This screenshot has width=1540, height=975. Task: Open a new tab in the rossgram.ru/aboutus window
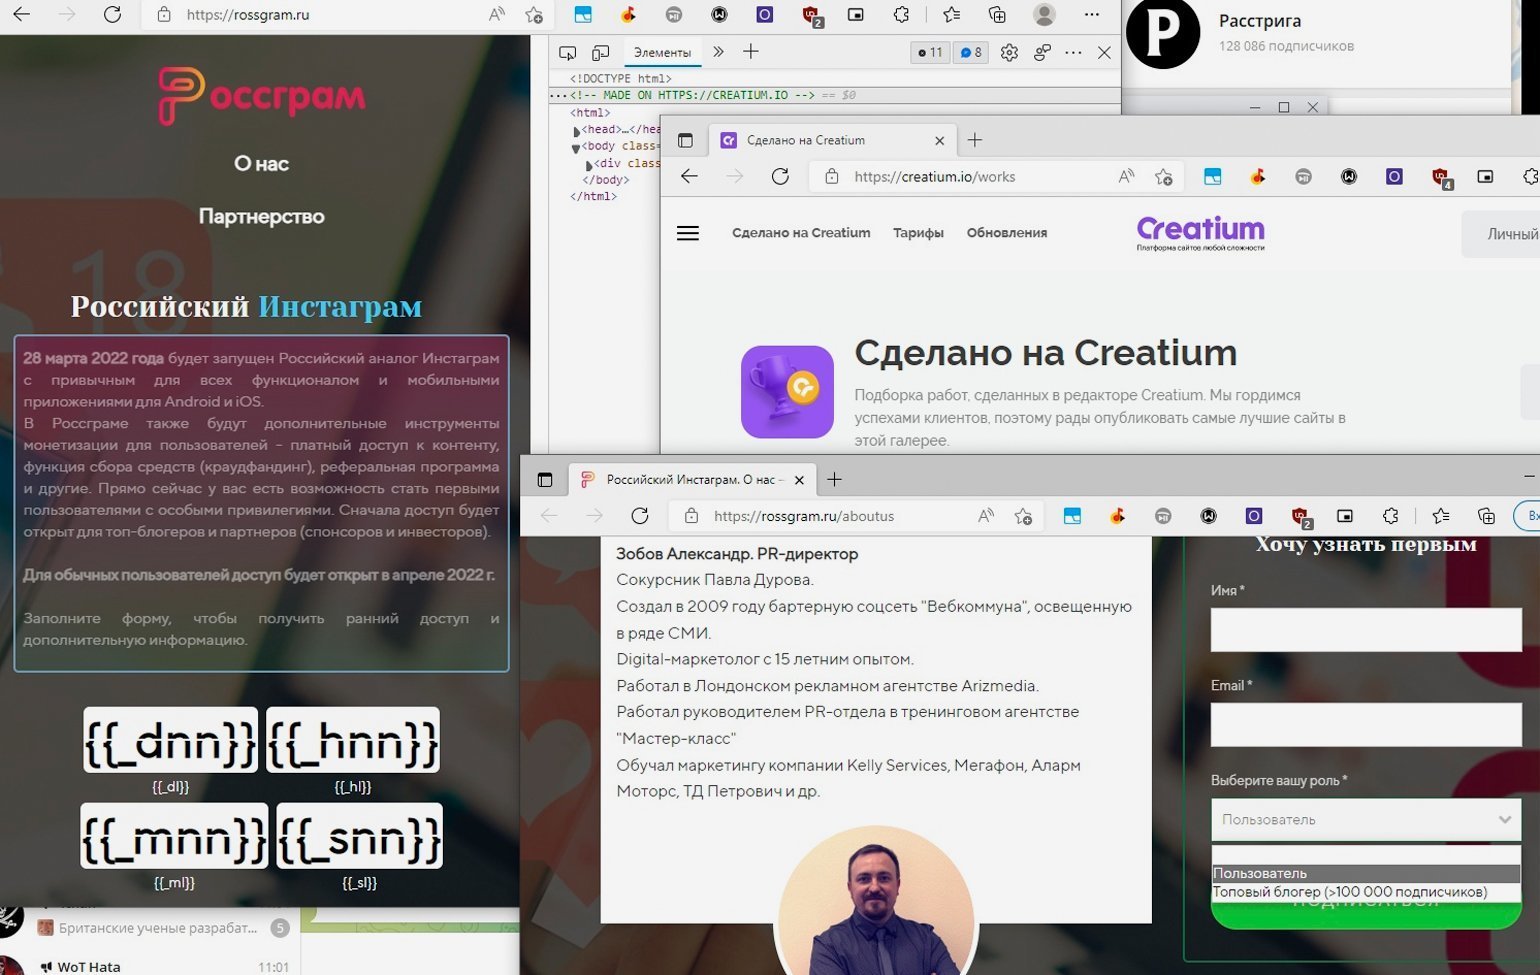coord(834,480)
